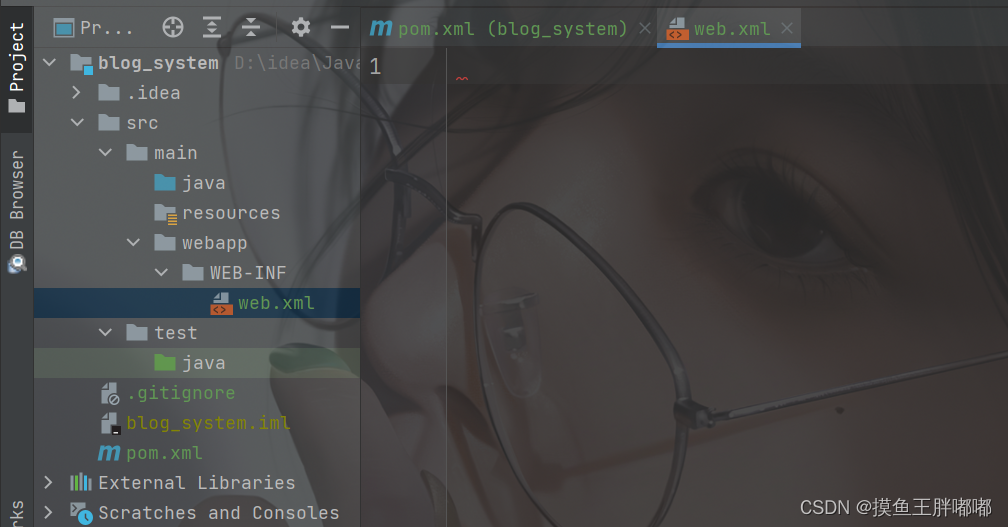Select the resources row in tree
The height and width of the screenshot is (527, 1008).
pos(197,213)
